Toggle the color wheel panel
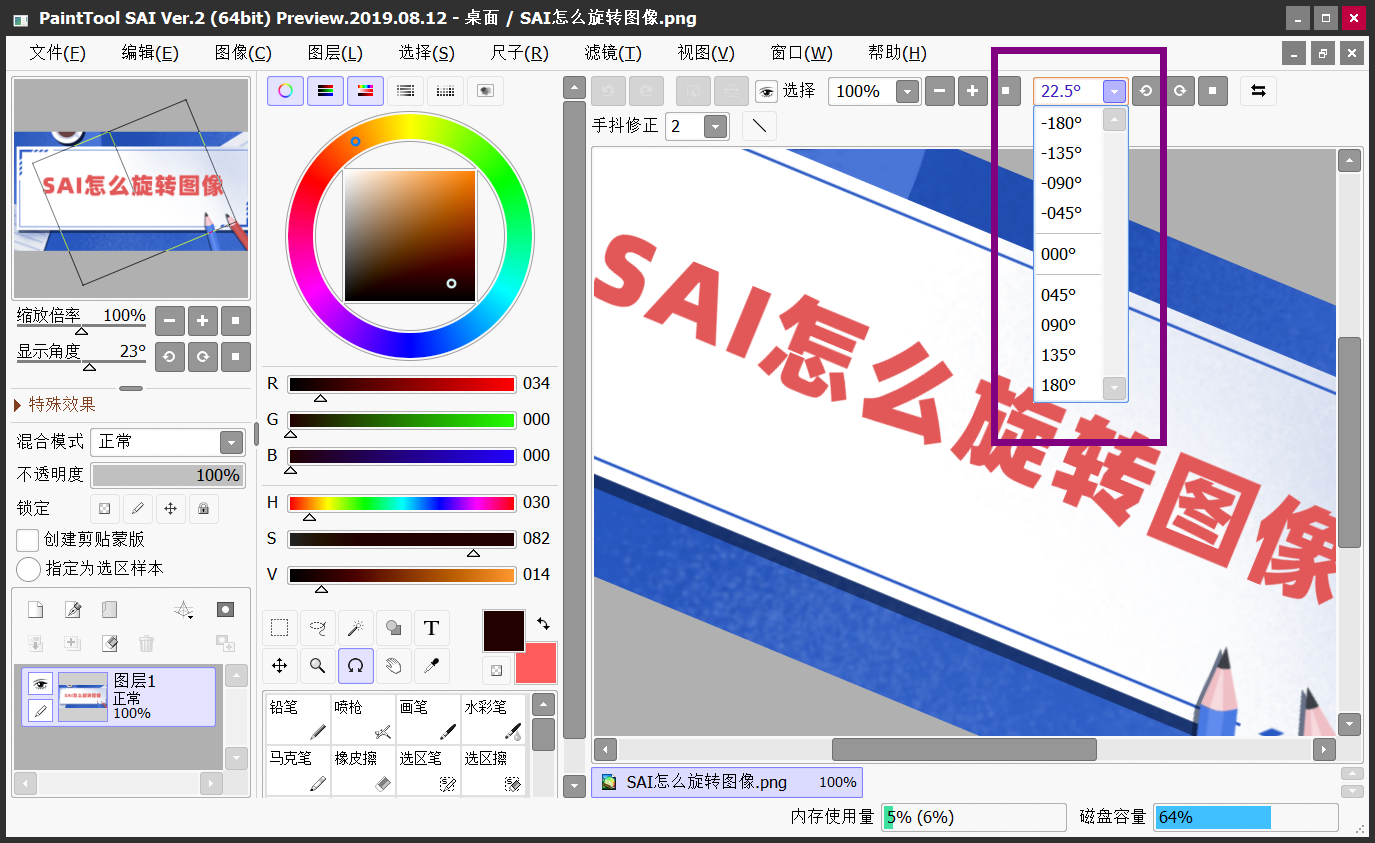This screenshot has height=843, width=1375. (285, 91)
